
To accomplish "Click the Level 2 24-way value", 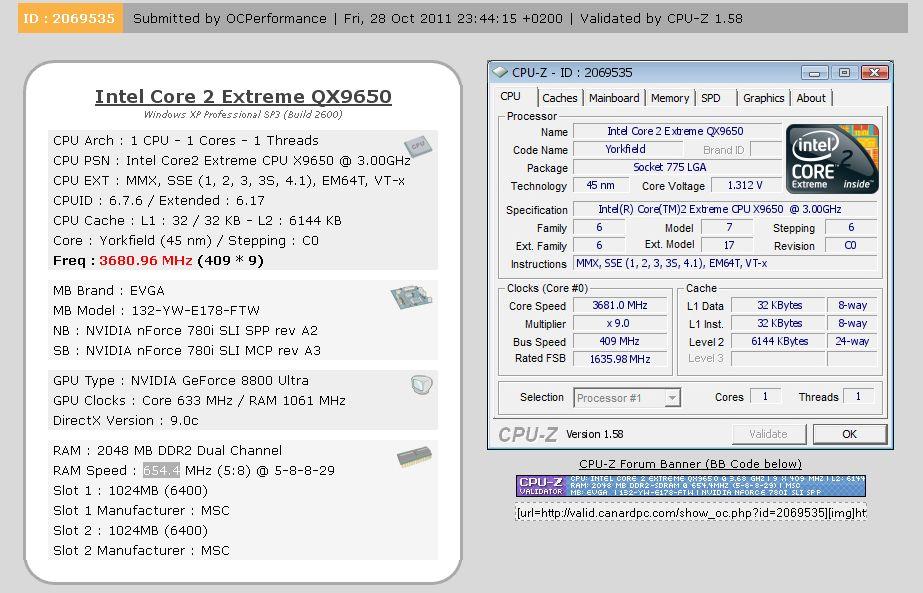I will [852, 341].
